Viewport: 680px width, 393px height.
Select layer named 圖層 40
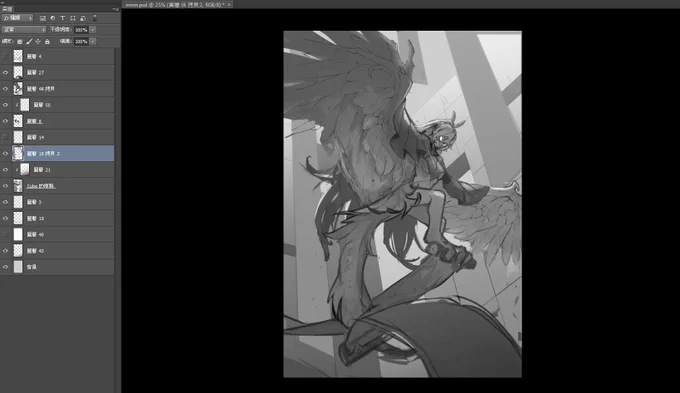(36, 234)
